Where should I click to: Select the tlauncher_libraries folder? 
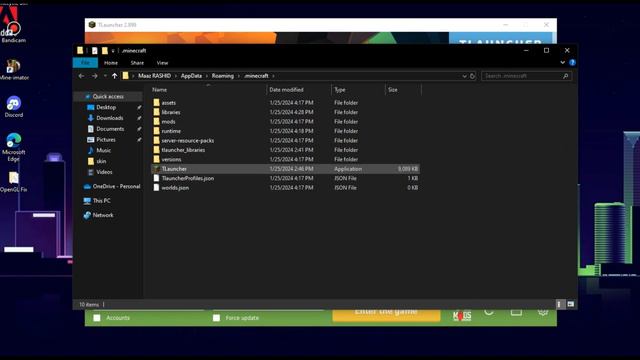pos(285,150)
